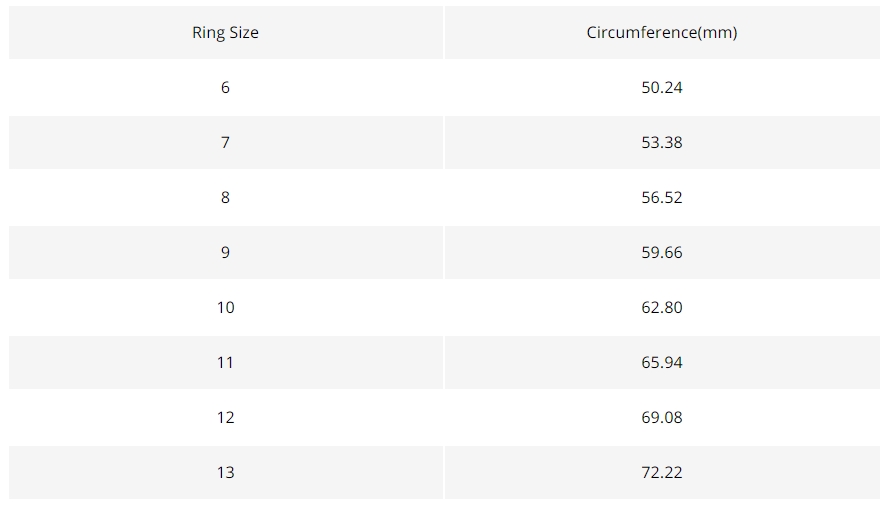Click the Circumference(mm) column header
This screenshot has height=507, width=892.
click(x=662, y=32)
